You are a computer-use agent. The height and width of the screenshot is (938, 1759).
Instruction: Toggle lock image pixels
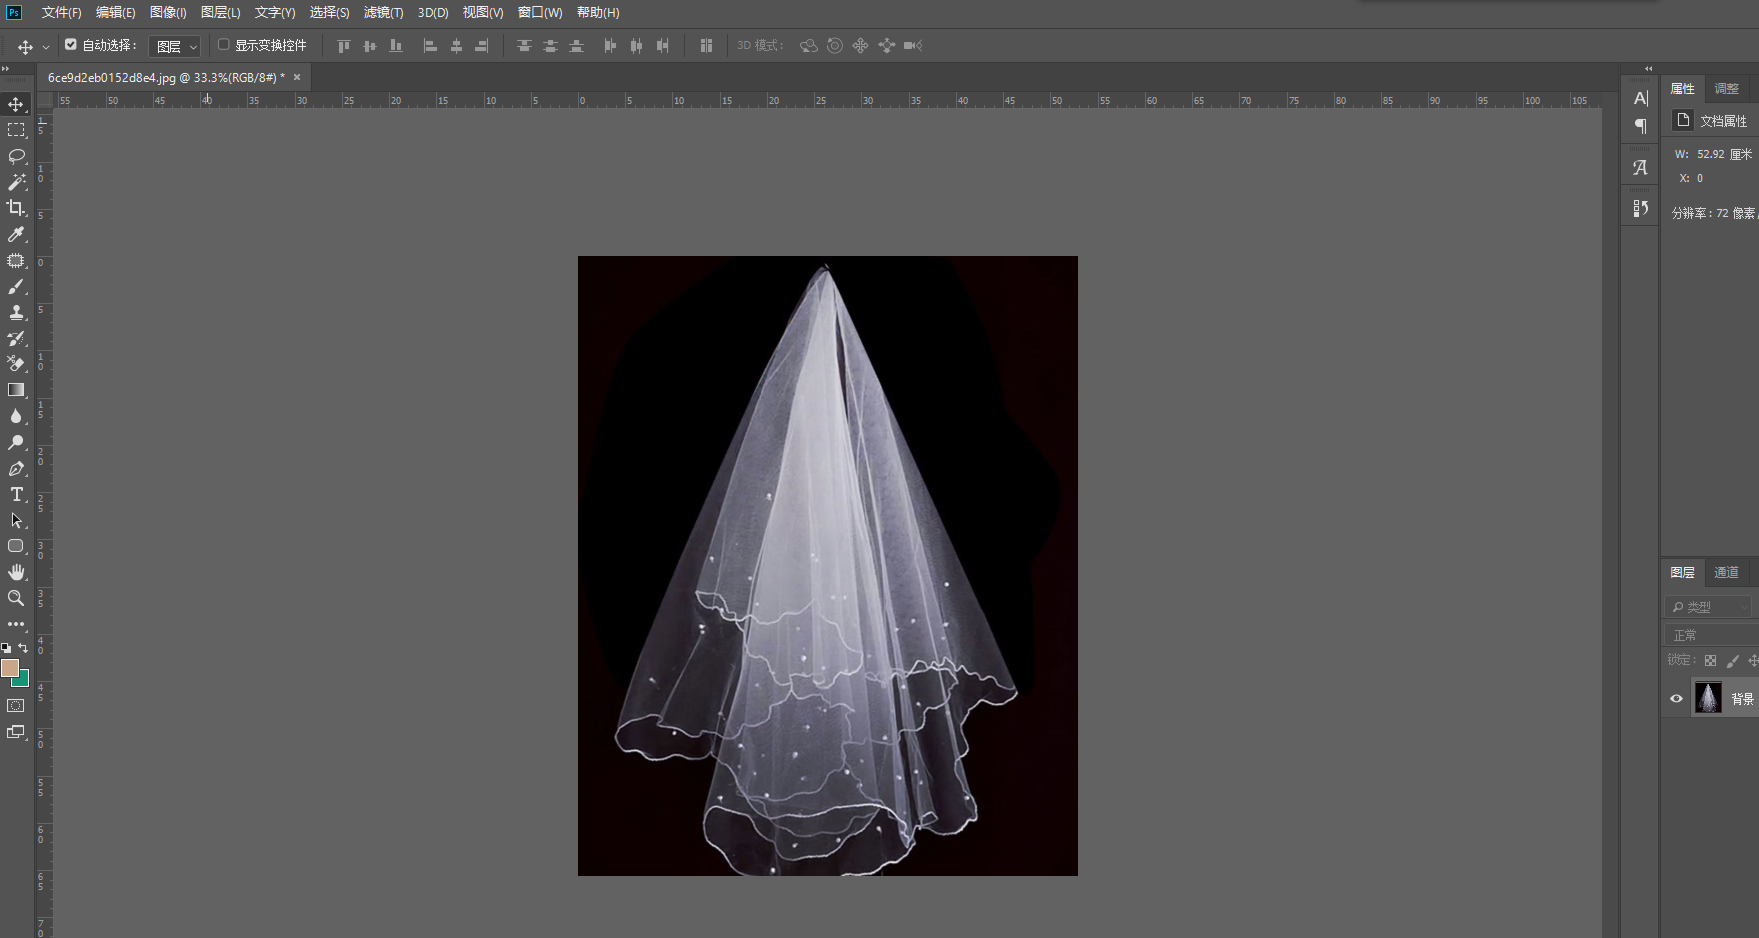1732,661
